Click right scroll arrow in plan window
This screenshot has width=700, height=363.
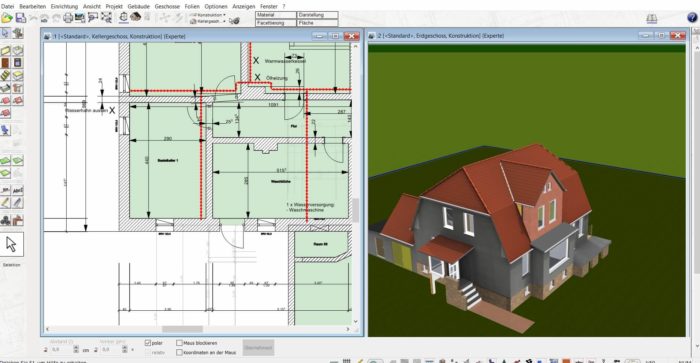coord(348,330)
